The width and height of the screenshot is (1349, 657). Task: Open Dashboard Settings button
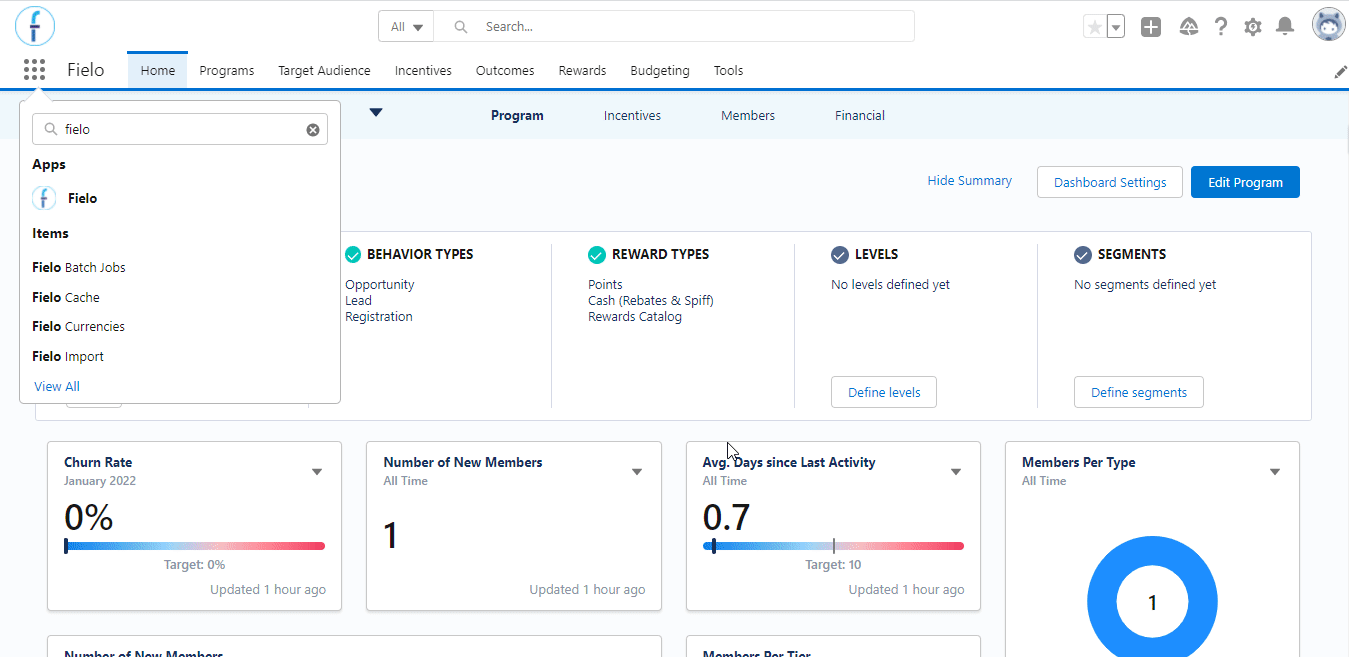[x=1110, y=182]
